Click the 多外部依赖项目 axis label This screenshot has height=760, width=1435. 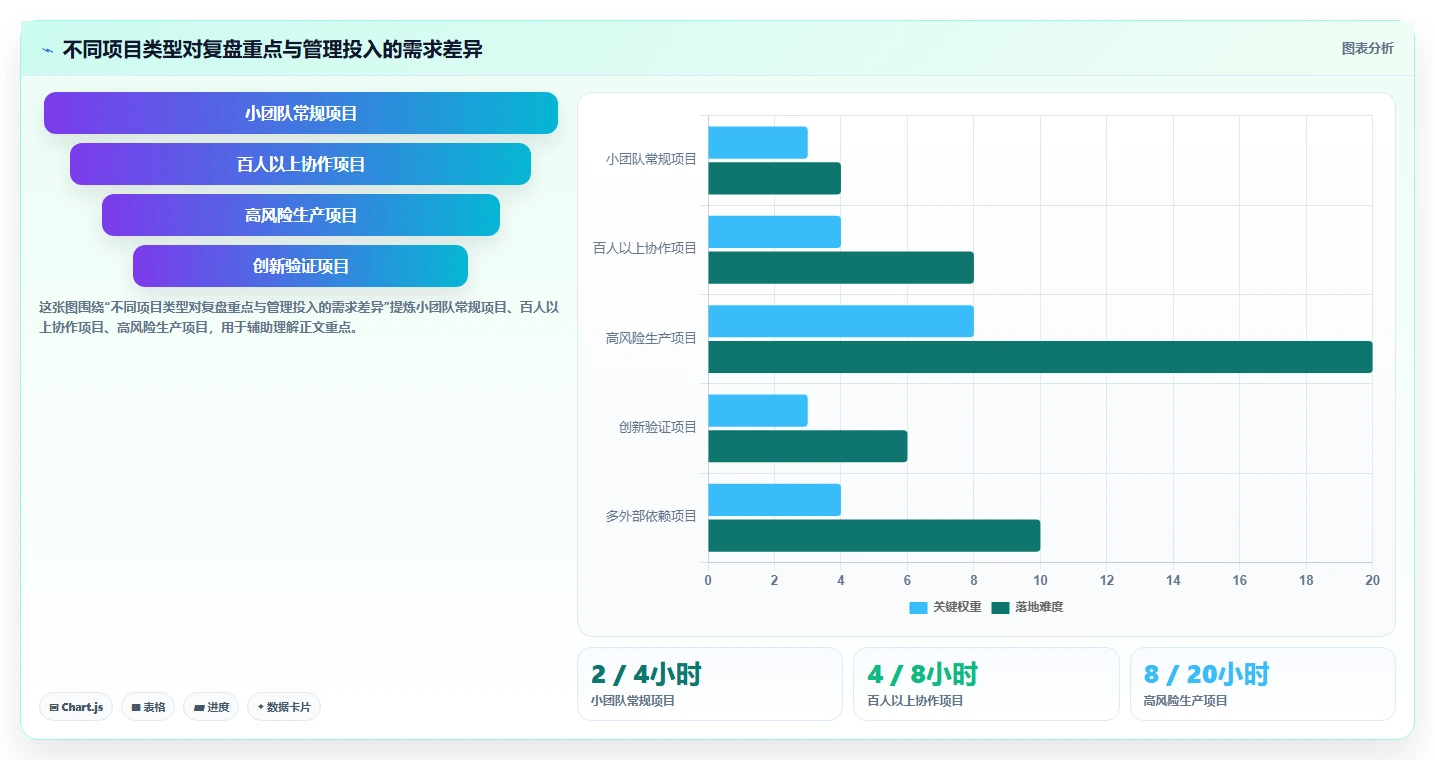(x=651, y=517)
